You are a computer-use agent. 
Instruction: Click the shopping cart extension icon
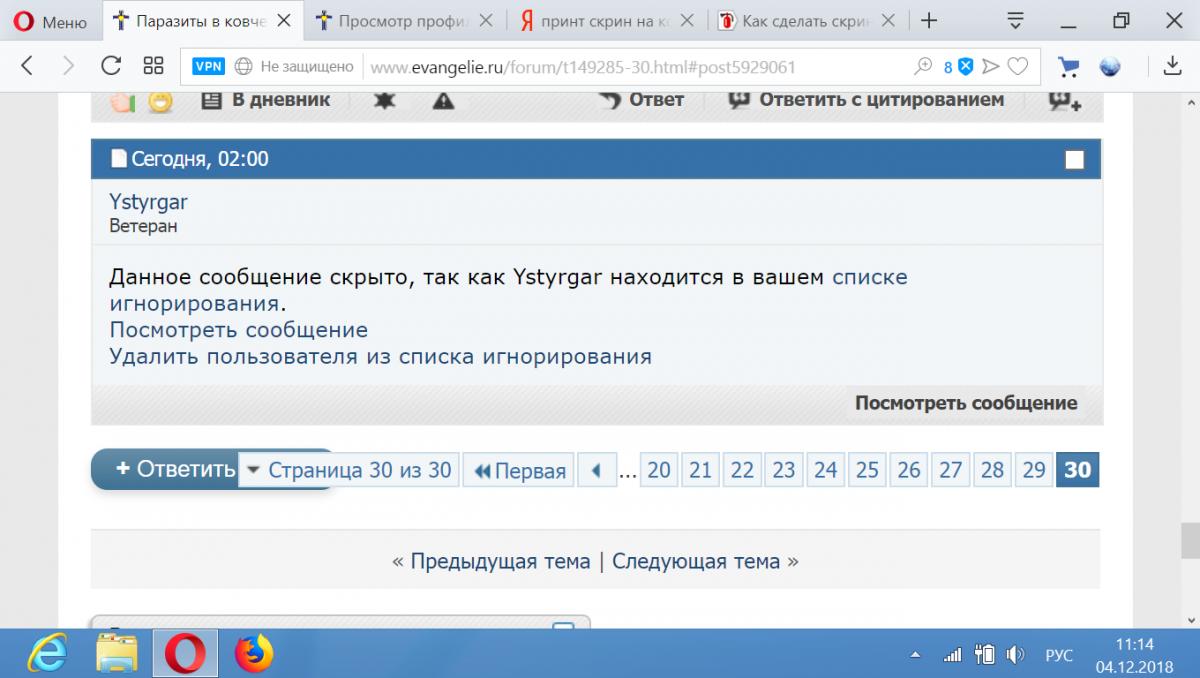(x=1069, y=66)
